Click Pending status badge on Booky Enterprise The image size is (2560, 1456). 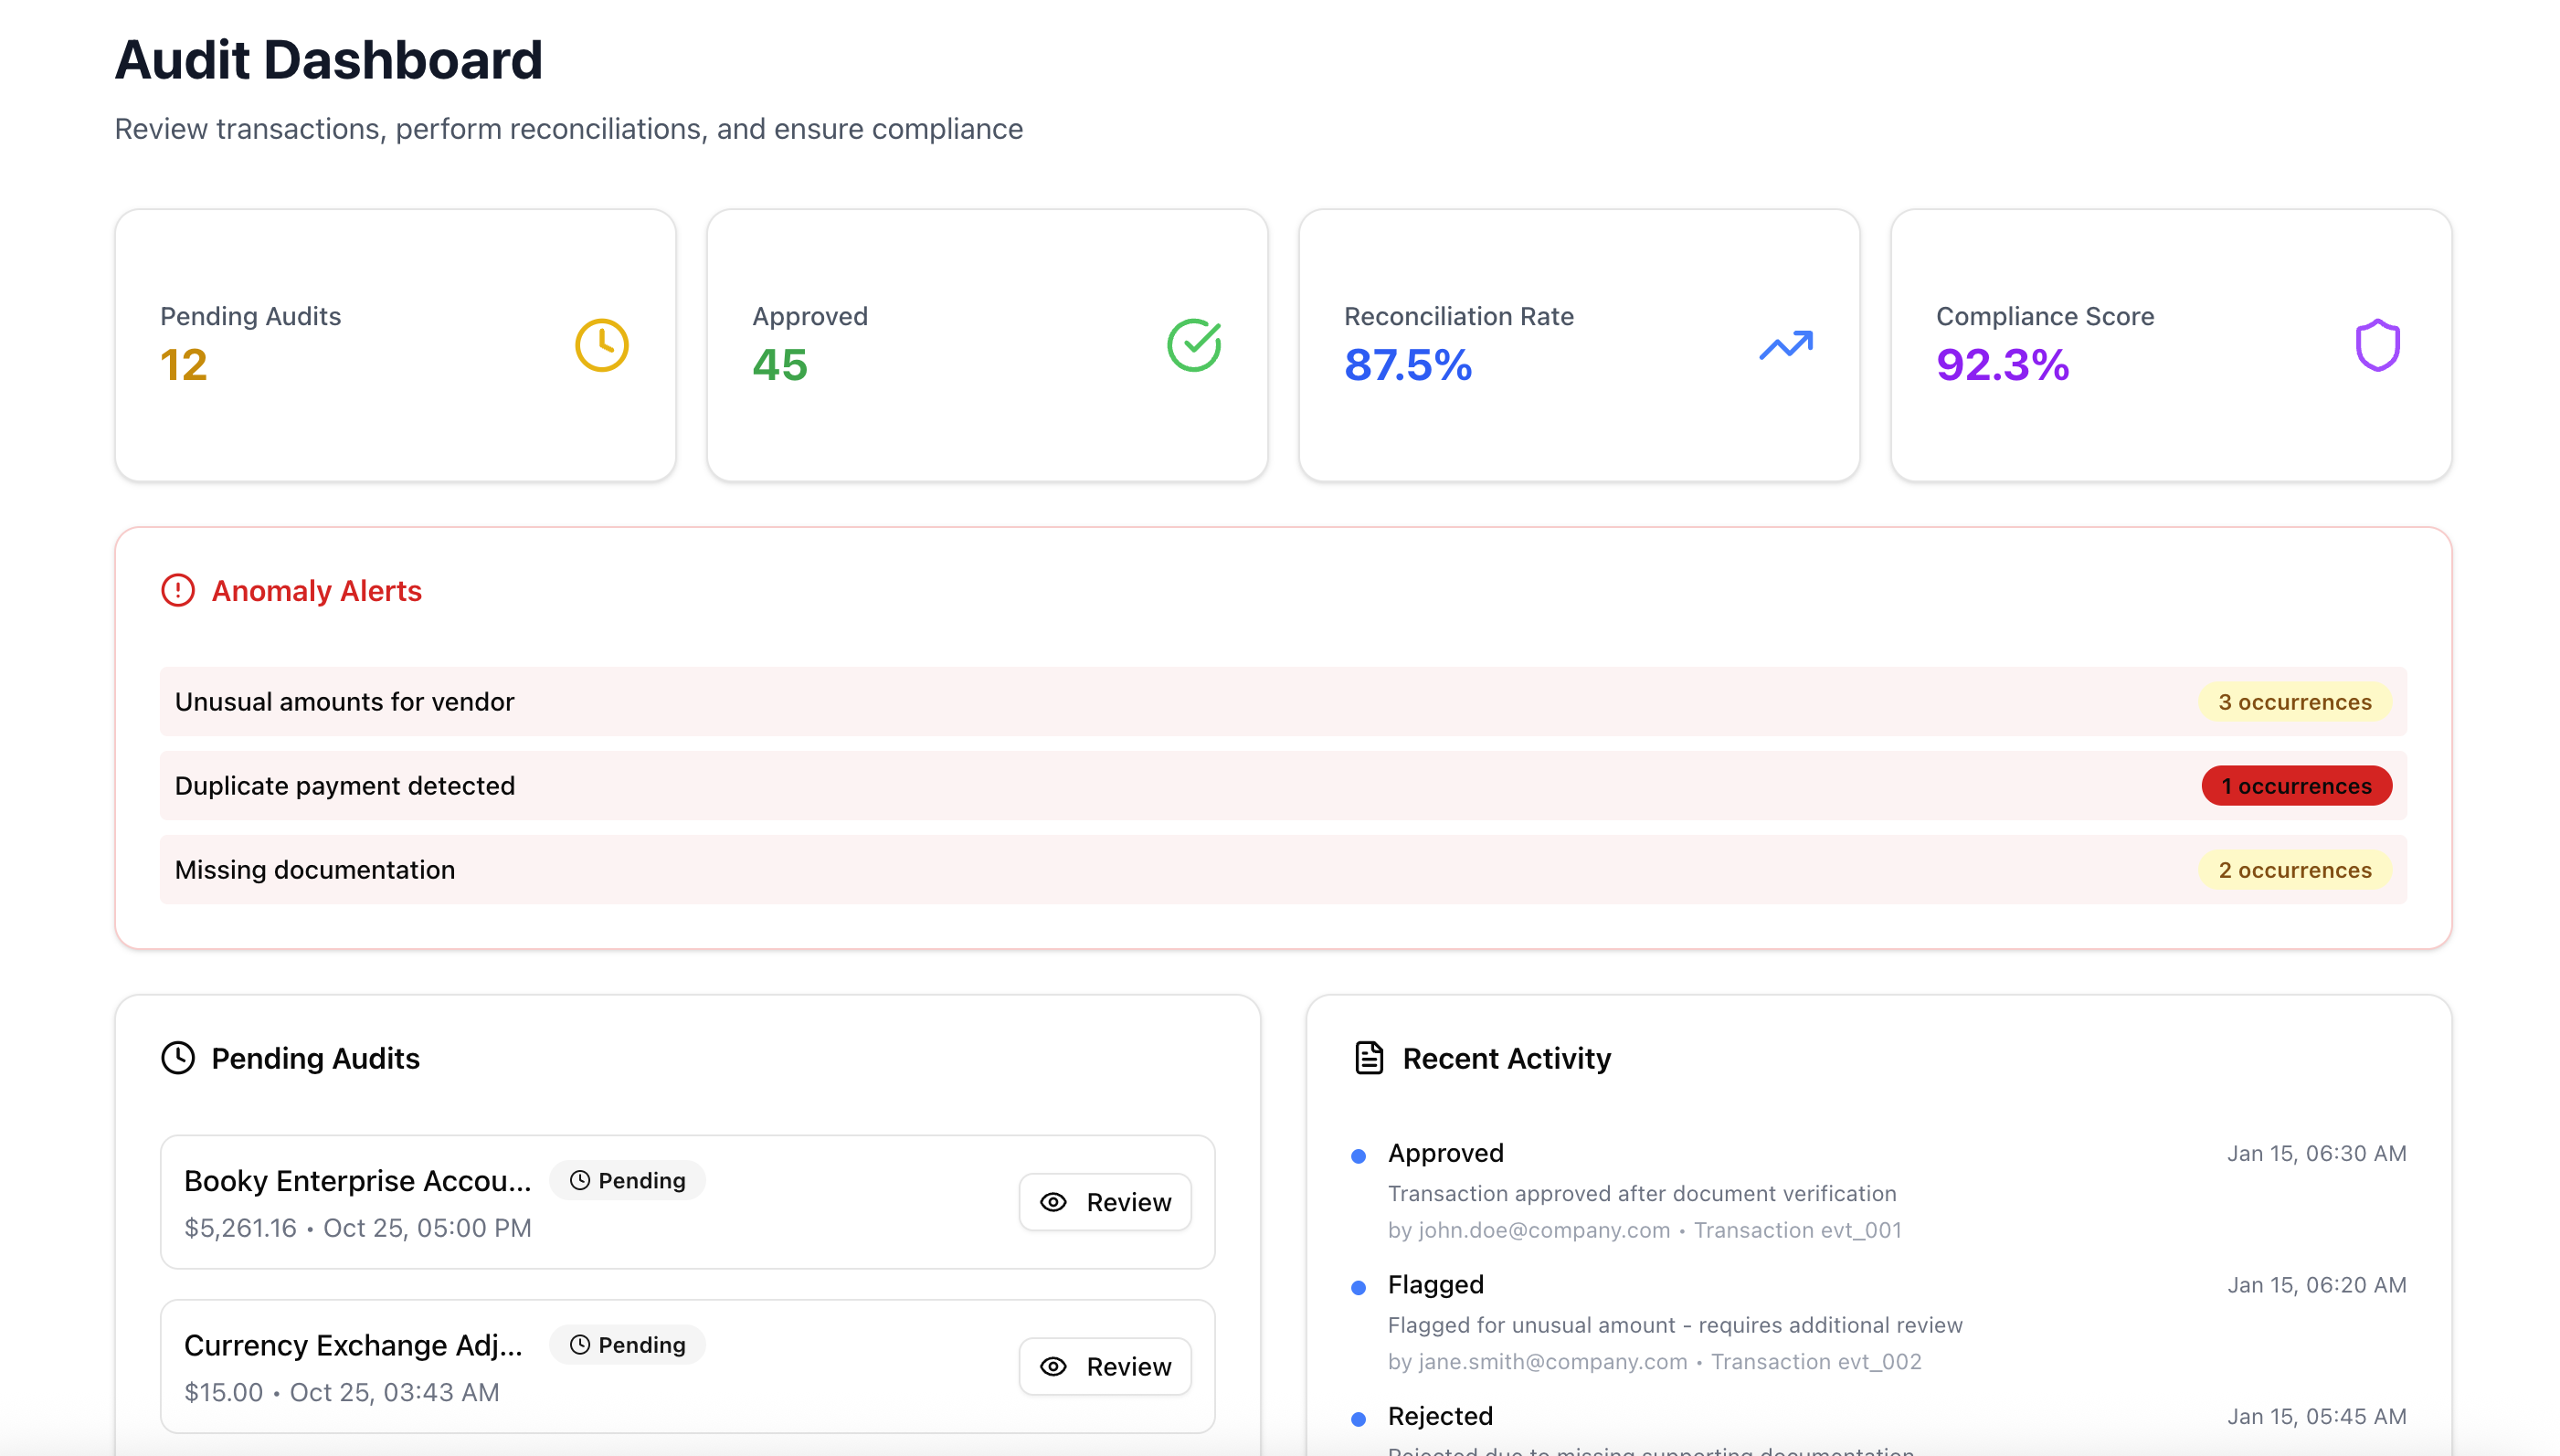point(627,1181)
